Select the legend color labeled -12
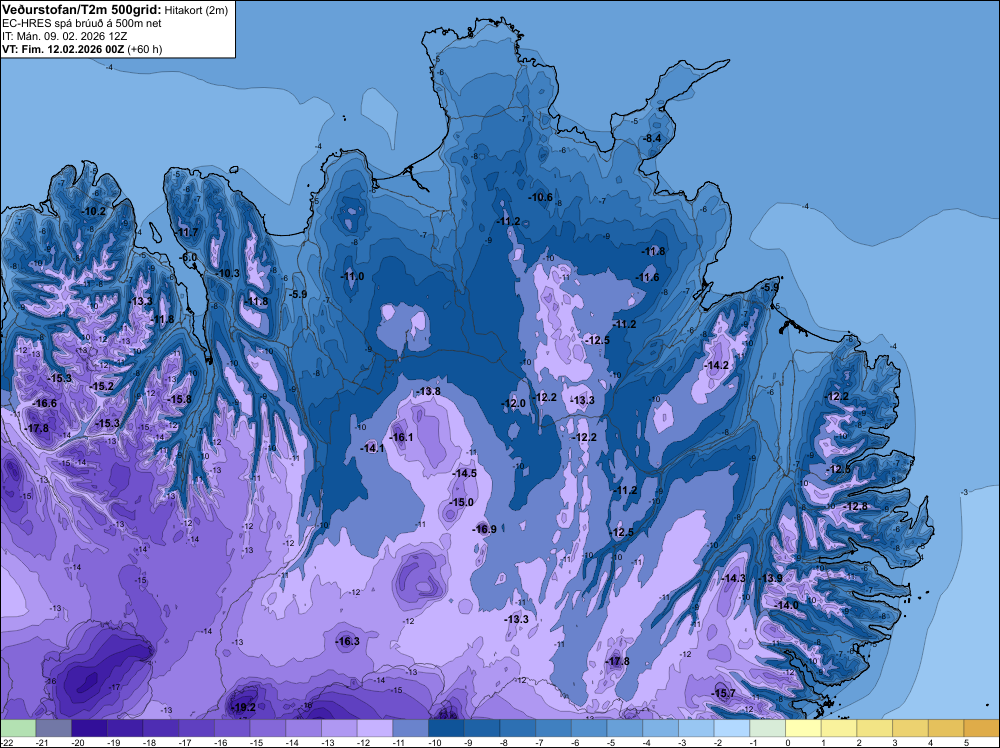1000x748 pixels. click(375, 728)
